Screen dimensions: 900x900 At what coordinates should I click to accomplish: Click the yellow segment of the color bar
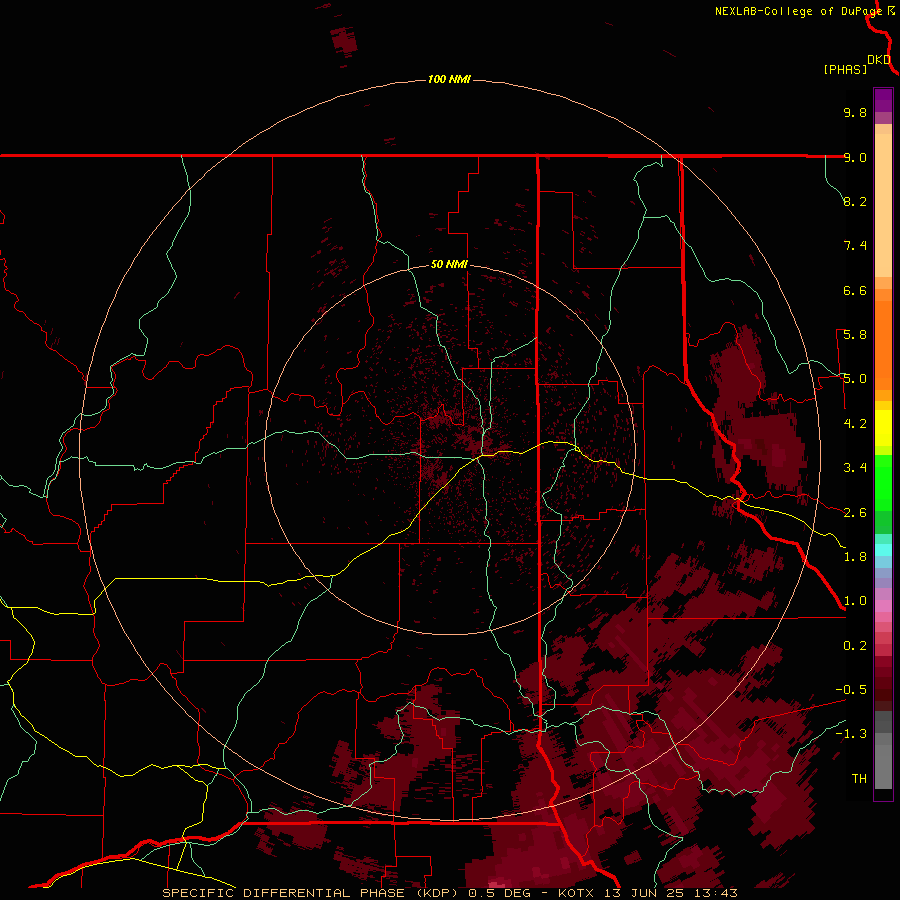tap(883, 428)
